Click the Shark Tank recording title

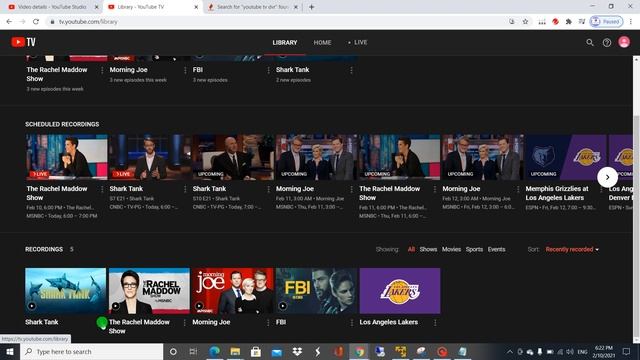click(42, 322)
